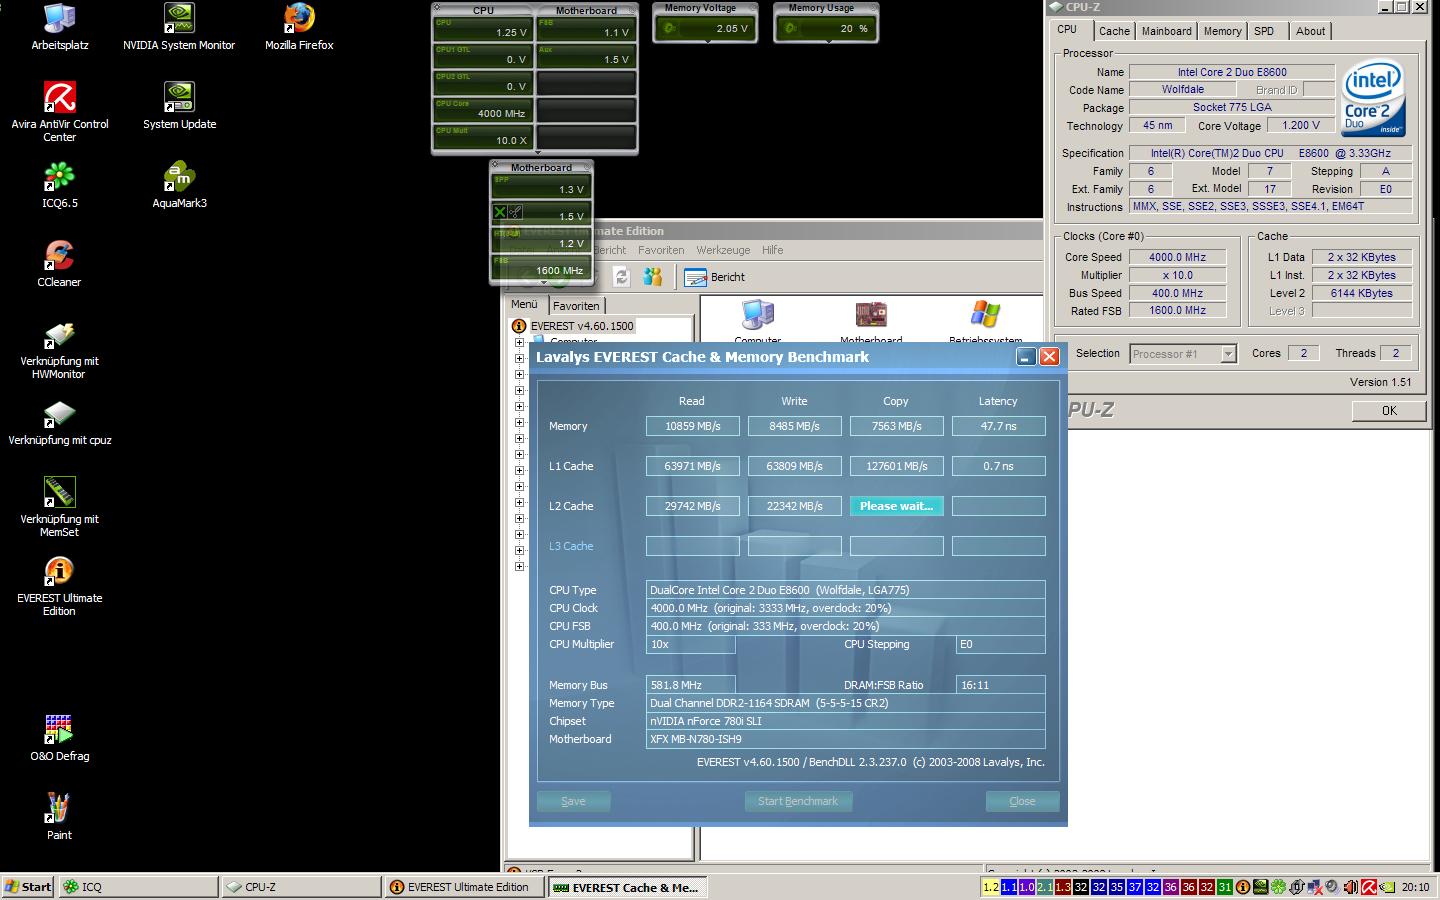
Task: Click the Close button in the benchmark dialog
Action: click(1022, 801)
